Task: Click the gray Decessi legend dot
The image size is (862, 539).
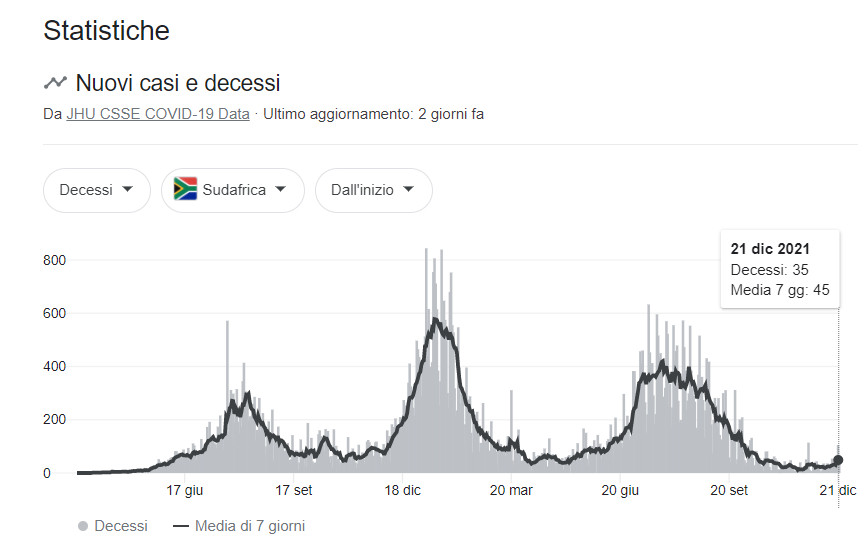Action: pyautogui.click(x=82, y=526)
